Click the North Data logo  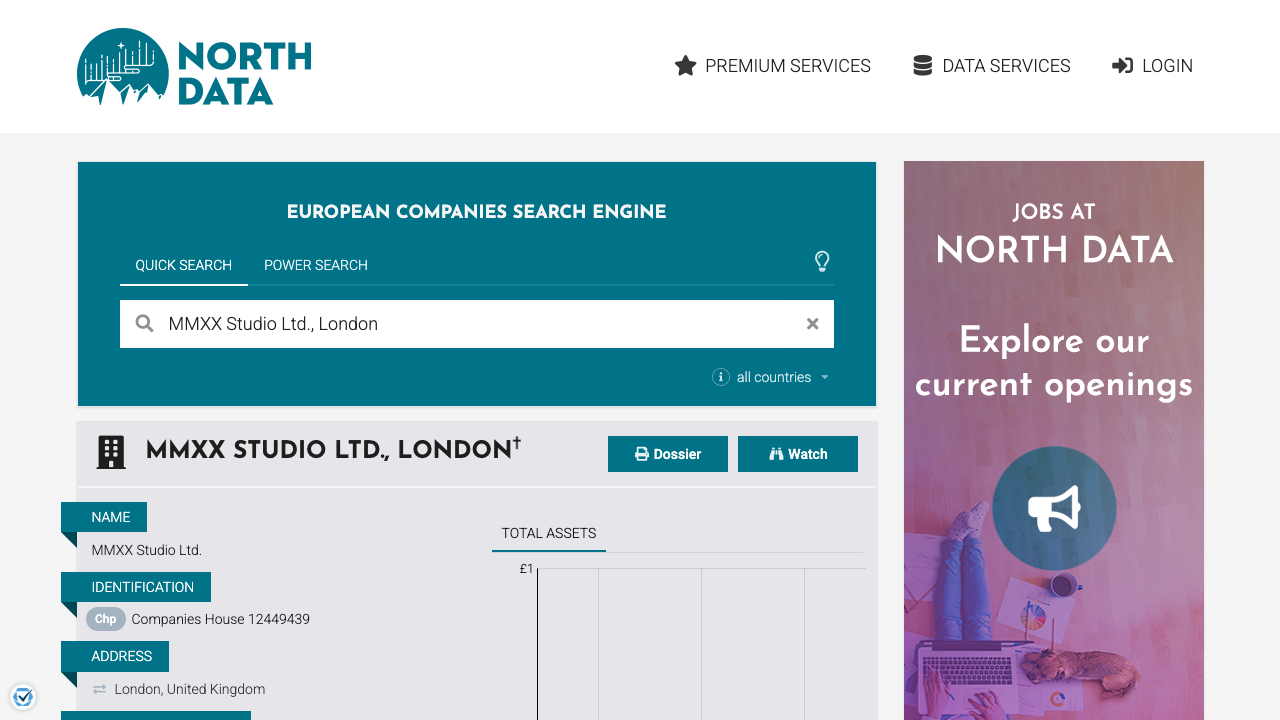coord(194,67)
